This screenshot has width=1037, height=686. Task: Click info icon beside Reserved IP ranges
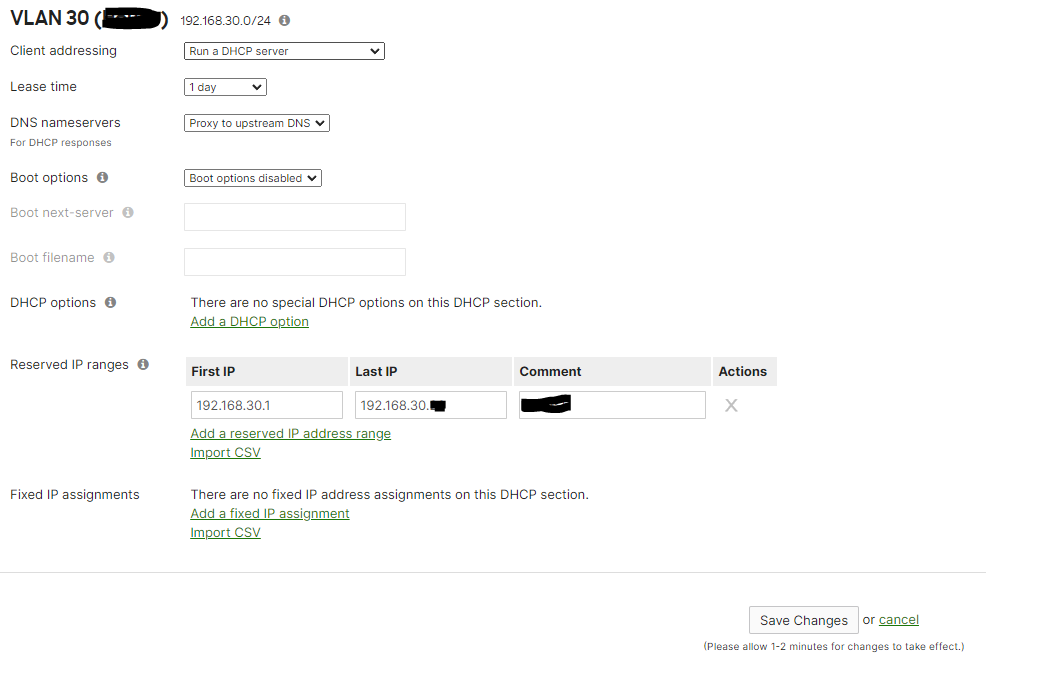(x=143, y=364)
